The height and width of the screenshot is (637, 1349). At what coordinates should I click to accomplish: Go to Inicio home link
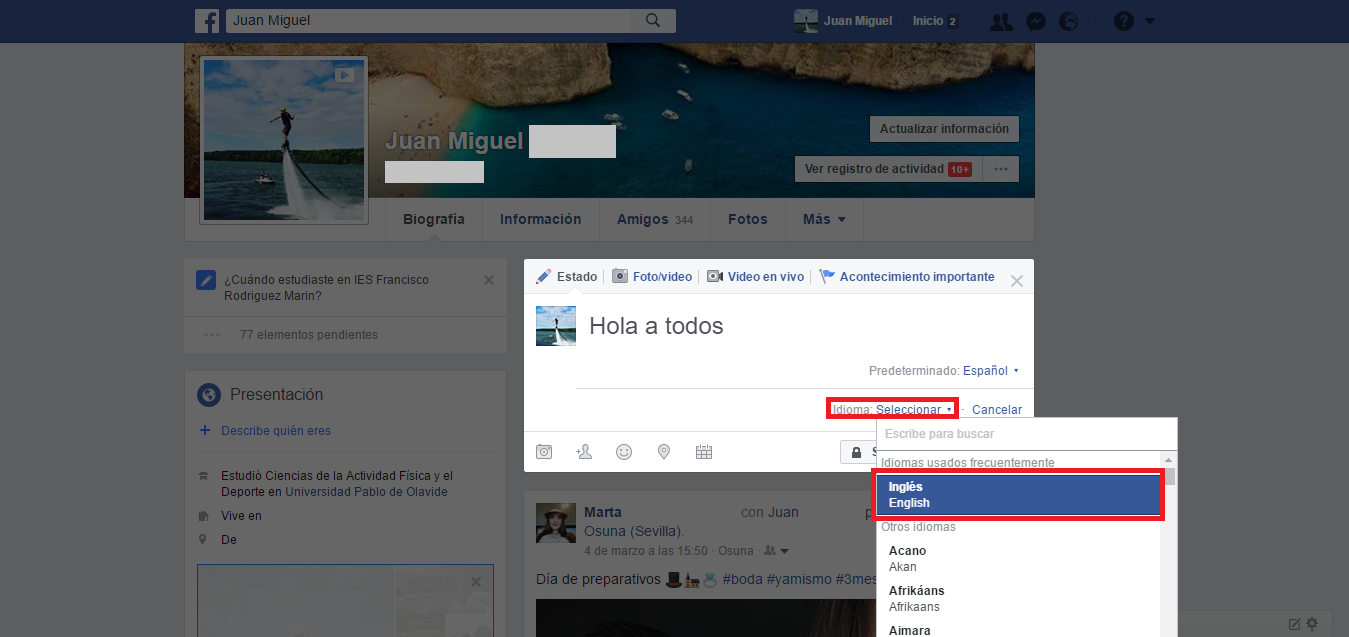(927, 21)
